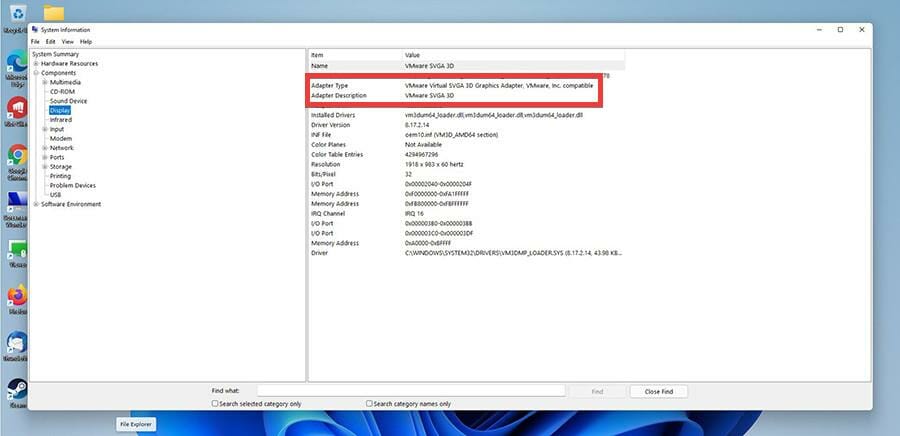900x436 pixels.
Task: Select the Bits/Pixel row
Action: click(x=467, y=174)
